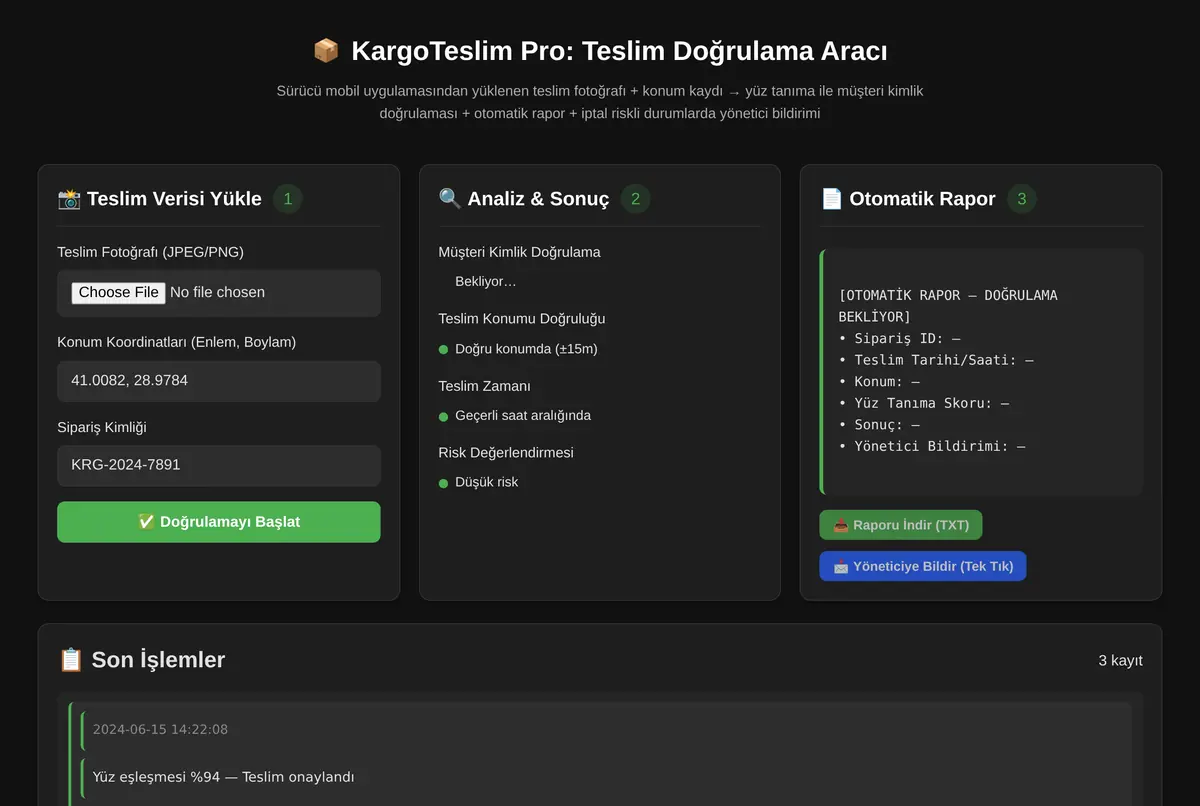This screenshot has width=1200, height=806.
Task: Click the 'Müşteri Kimlik Doğrulama' label
Action: tap(519, 252)
